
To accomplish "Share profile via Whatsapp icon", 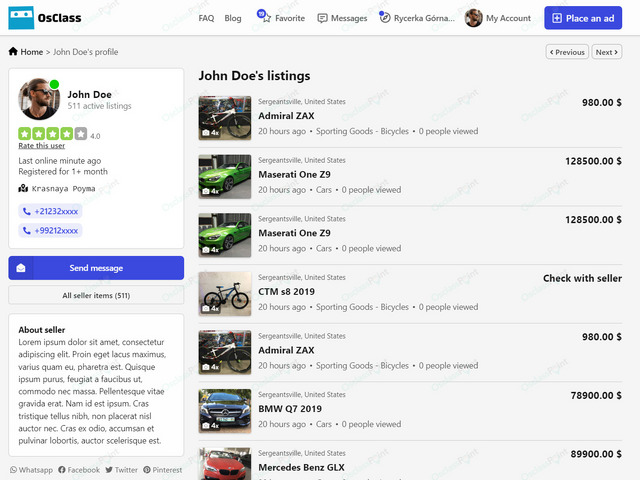I will pyautogui.click(x=13, y=470).
